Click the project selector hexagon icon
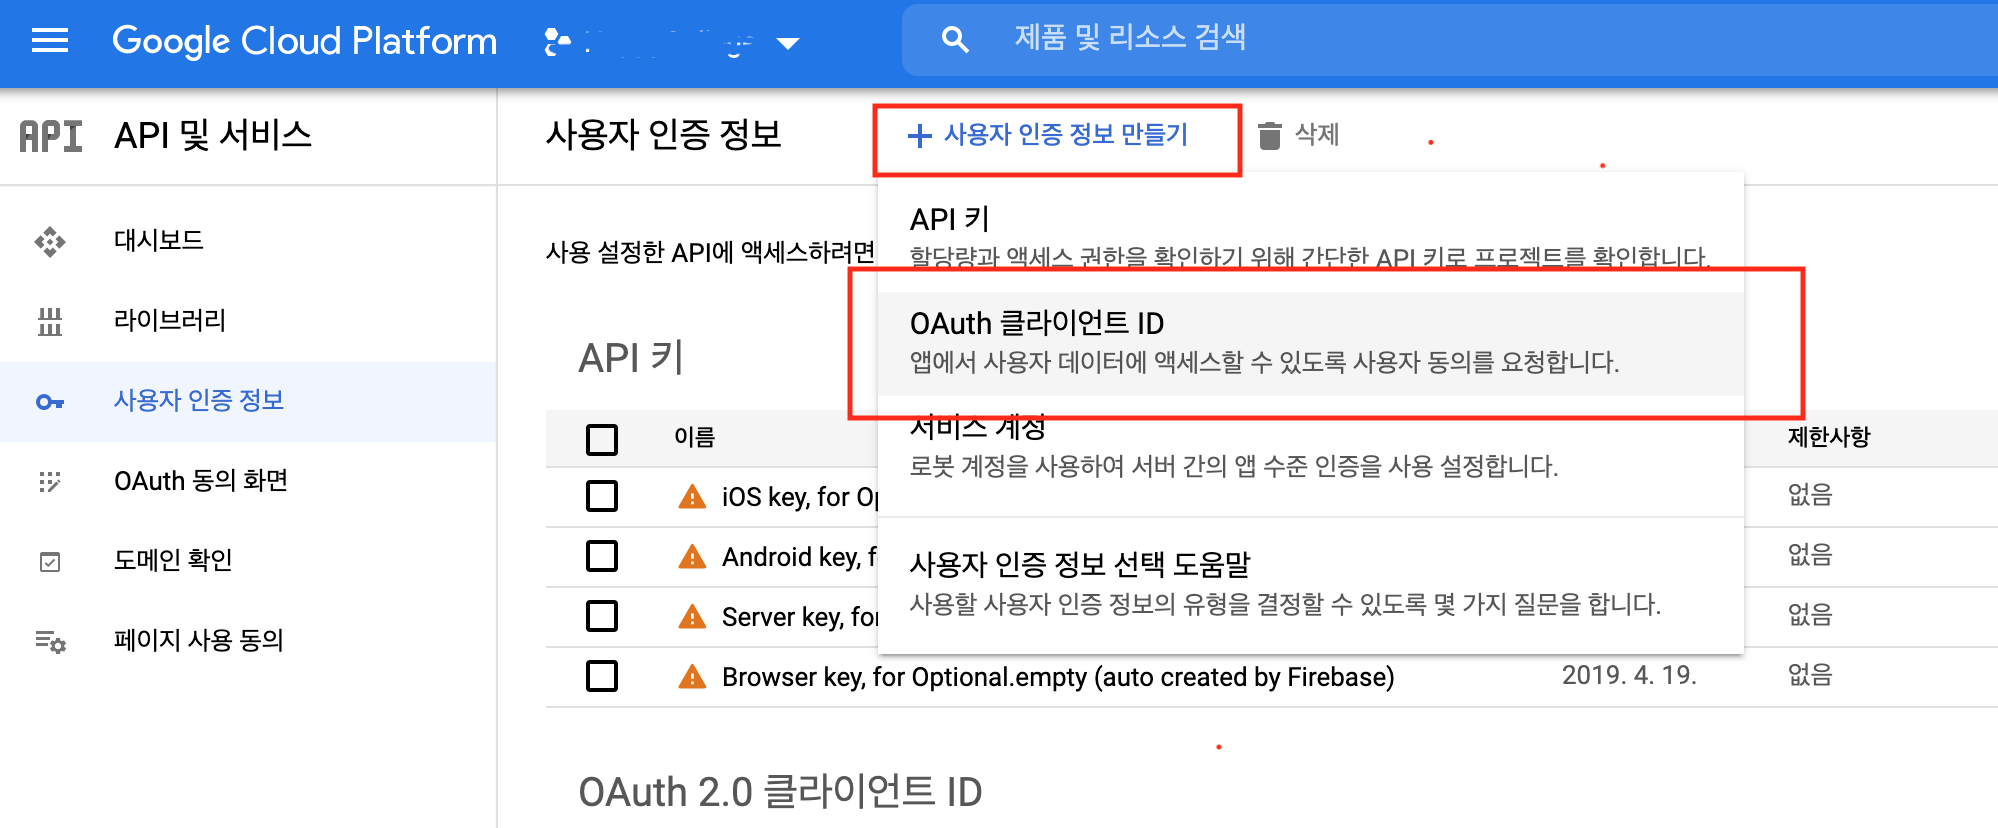 tap(557, 42)
